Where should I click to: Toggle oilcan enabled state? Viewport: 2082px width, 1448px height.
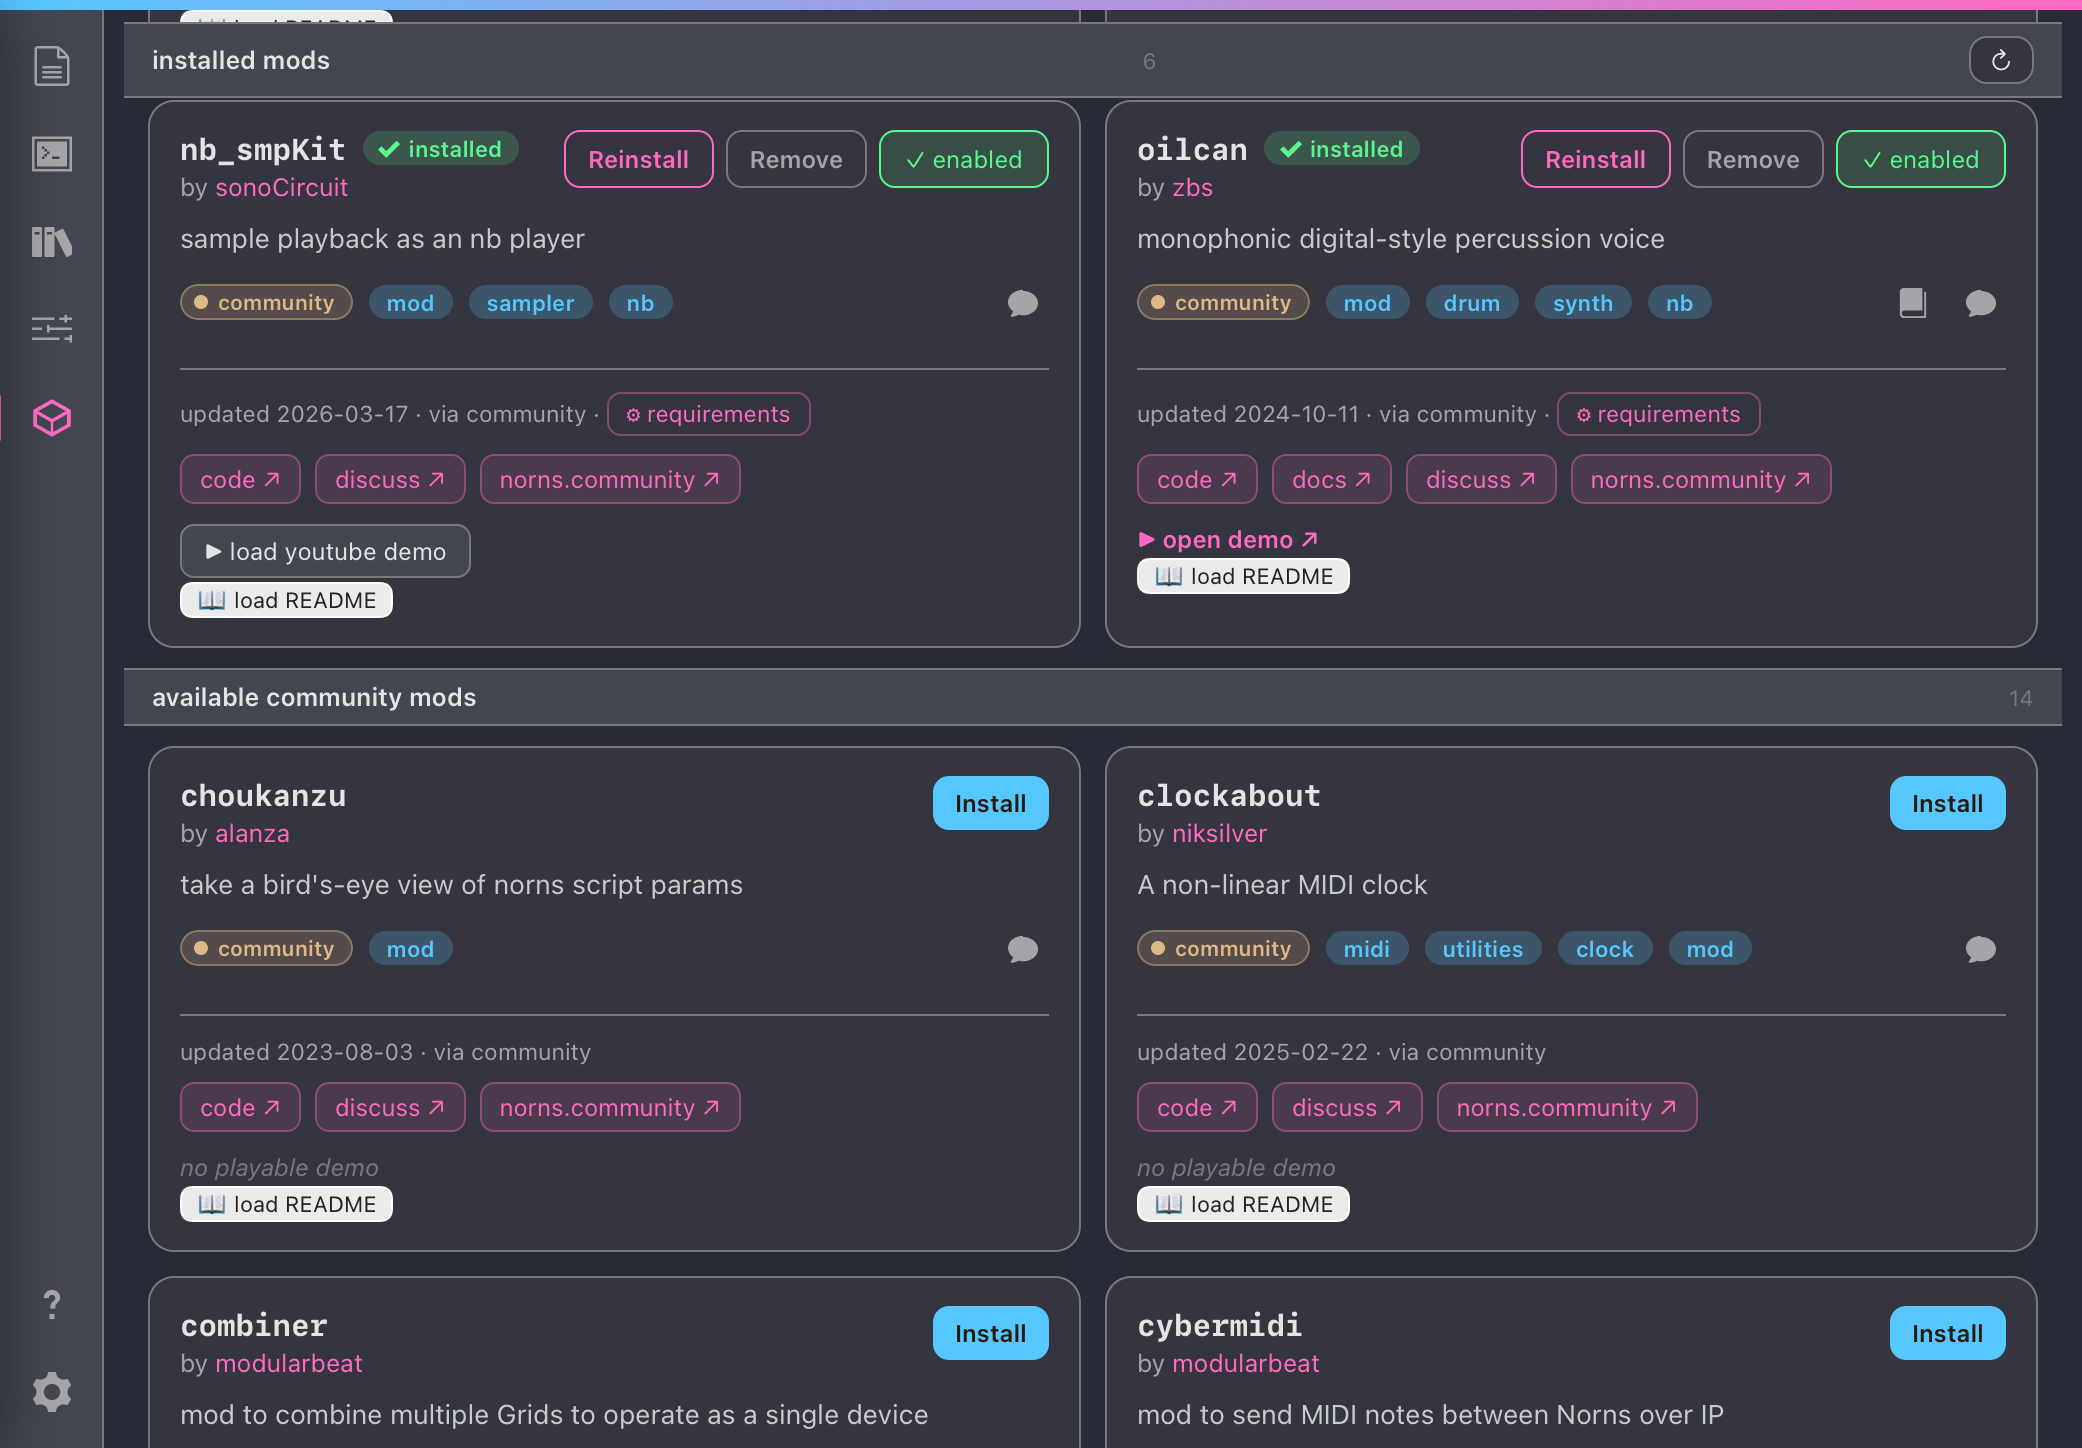(x=1921, y=159)
